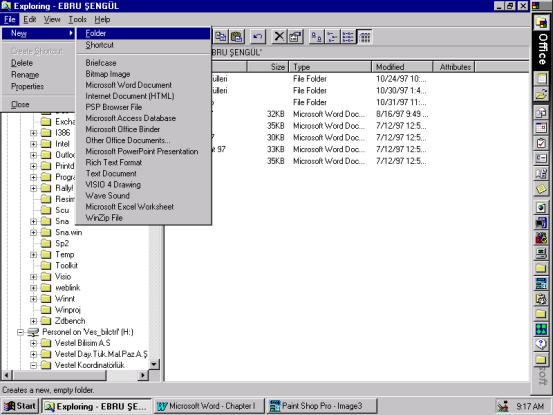
Task: Open the Edit menu
Action: (x=30, y=19)
